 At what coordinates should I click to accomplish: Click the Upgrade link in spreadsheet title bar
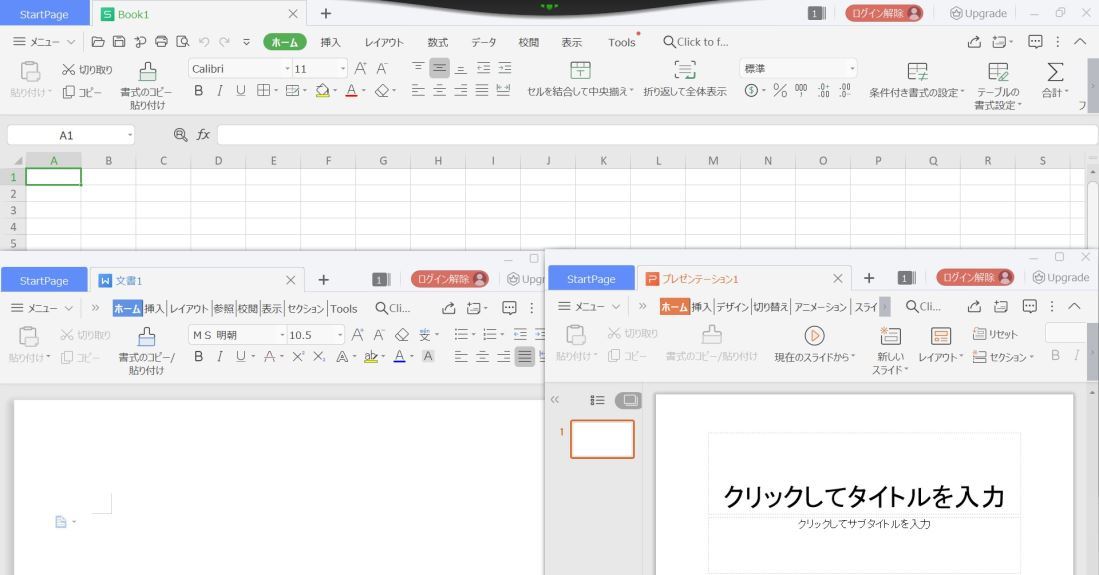[978, 13]
